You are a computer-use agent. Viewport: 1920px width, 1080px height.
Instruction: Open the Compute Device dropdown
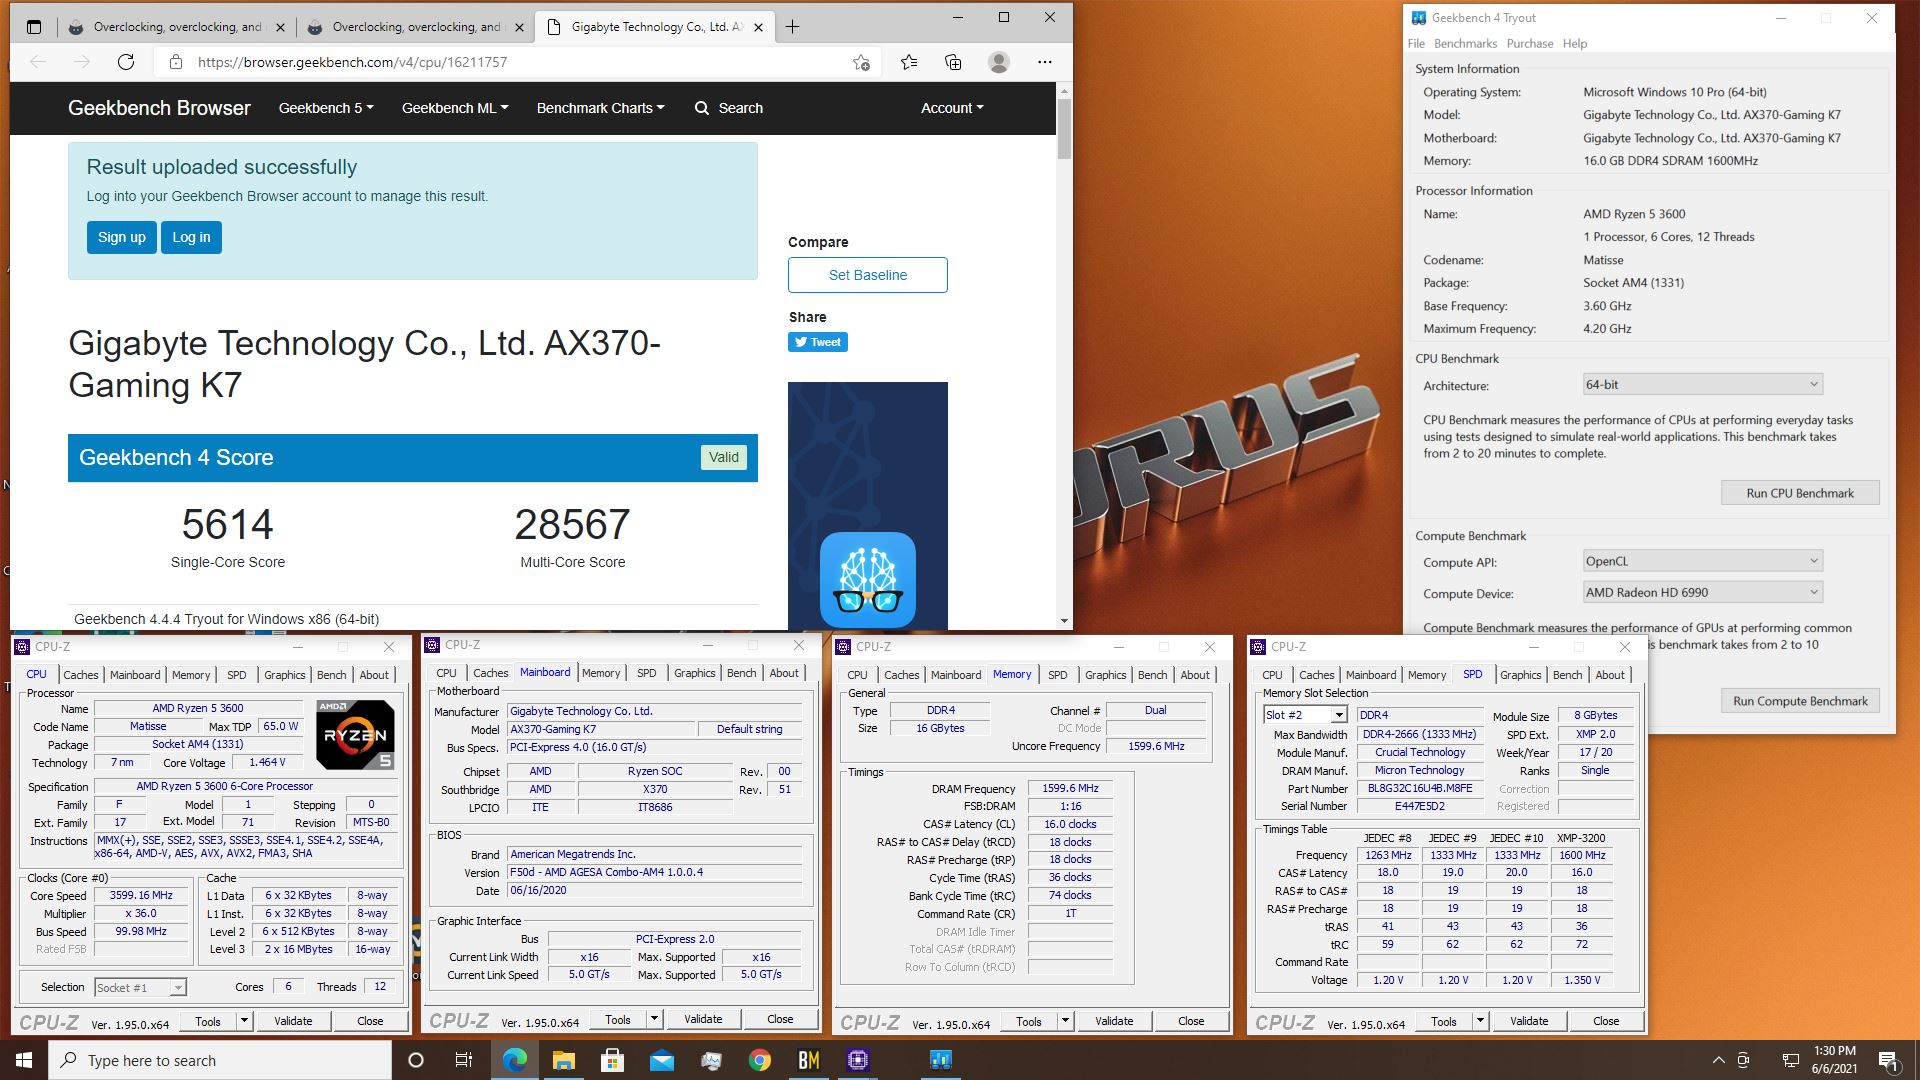pyautogui.click(x=1702, y=592)
